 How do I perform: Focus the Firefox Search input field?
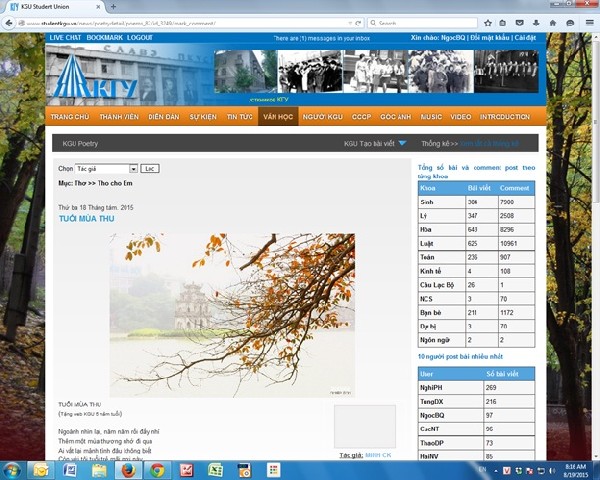(422, 23)
